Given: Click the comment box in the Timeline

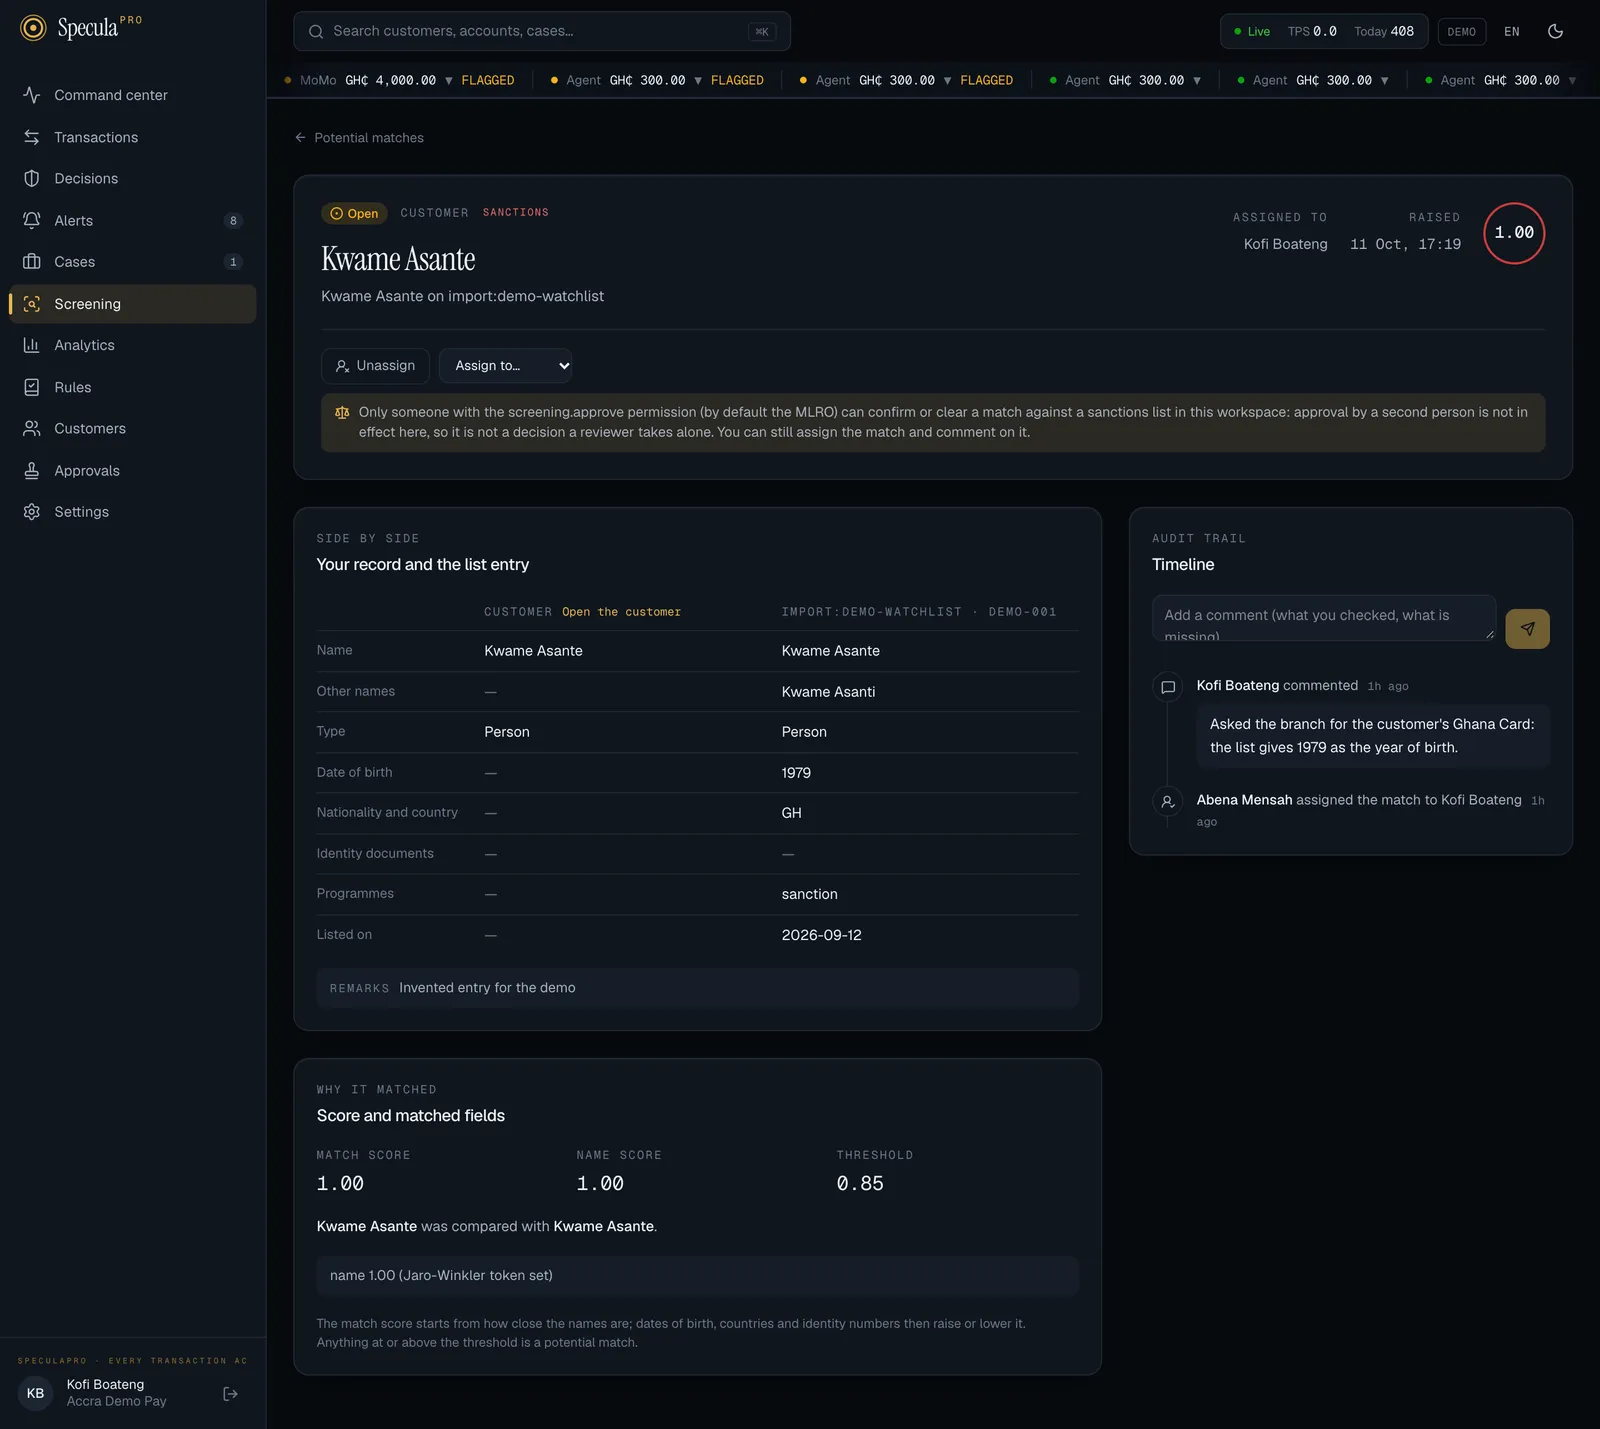Looking at the screenshot, I should (x=1324, y=618).
